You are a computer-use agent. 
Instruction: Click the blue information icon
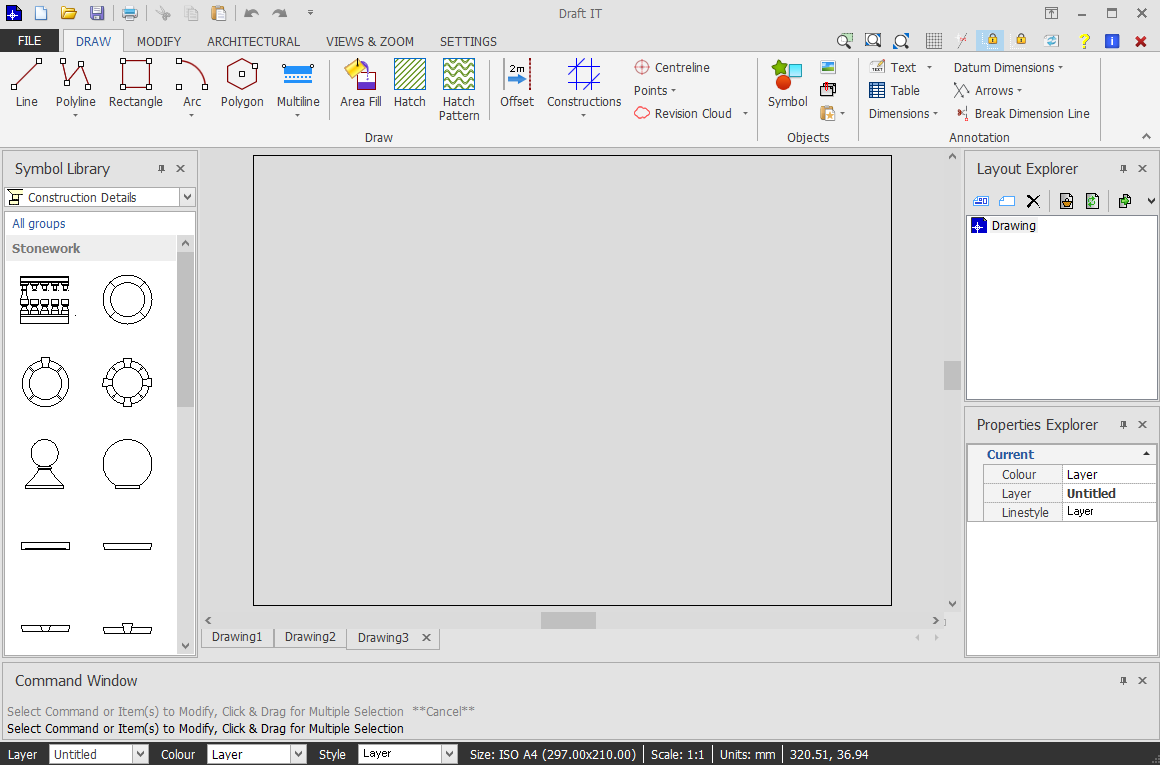(x=1112, y=41)
